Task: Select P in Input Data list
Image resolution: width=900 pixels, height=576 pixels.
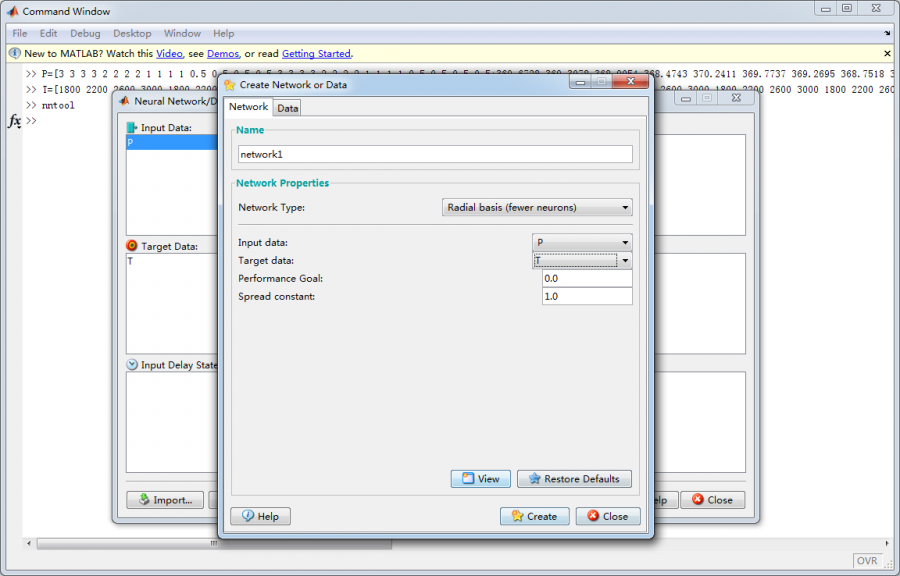Action: coord(172,142)
